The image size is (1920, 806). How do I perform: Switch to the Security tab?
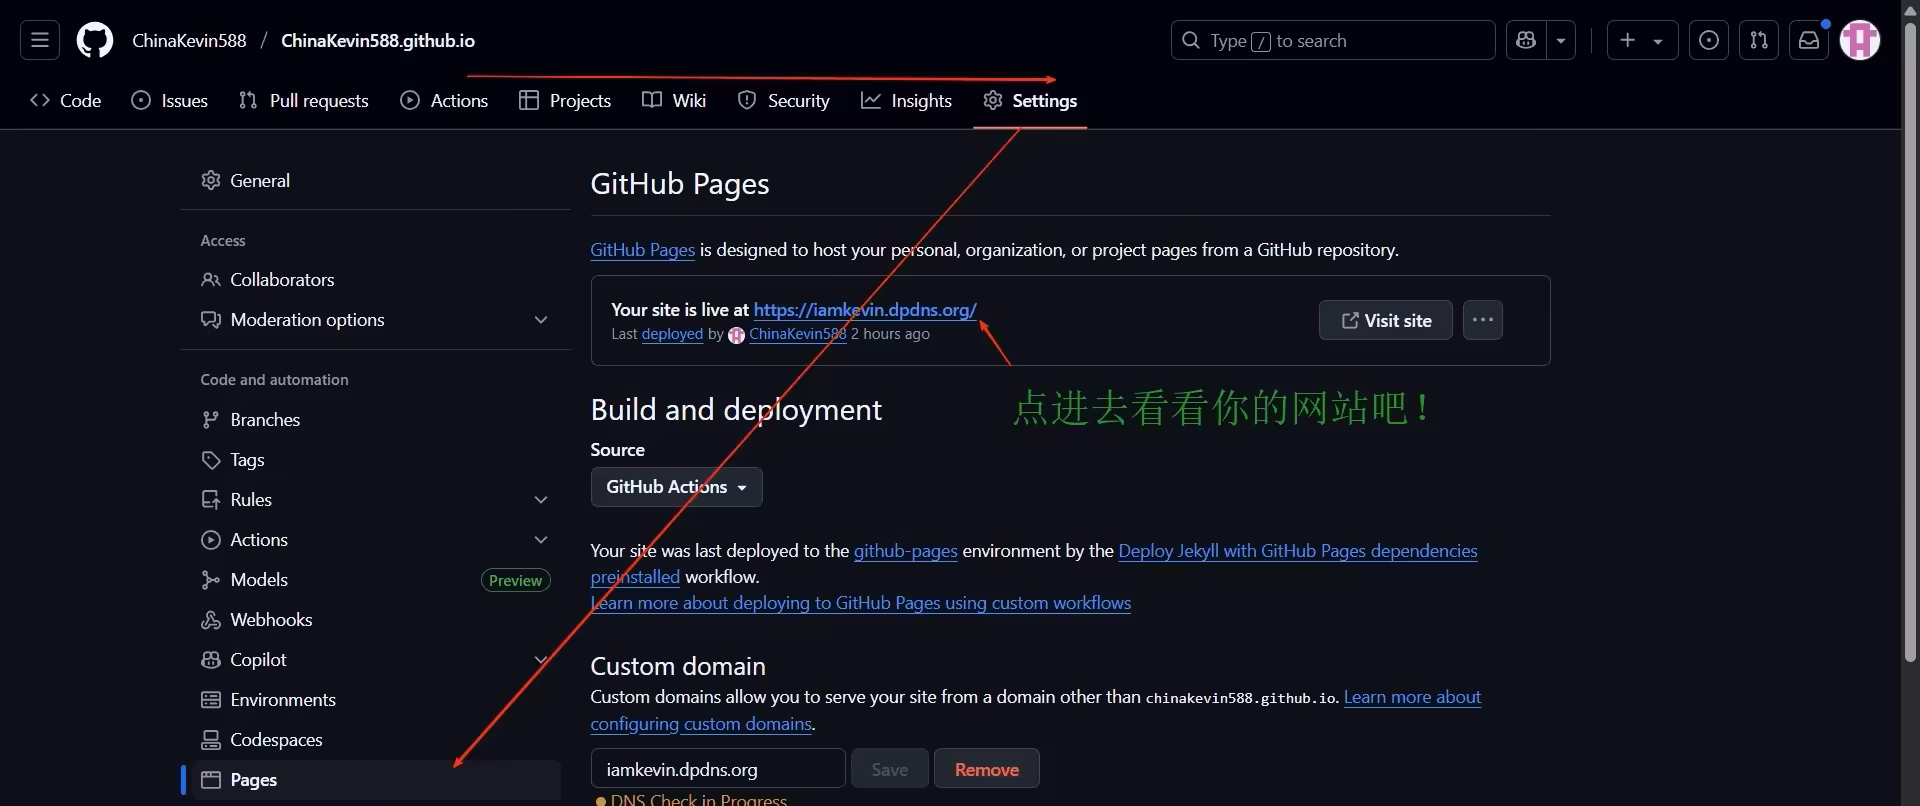784,101
